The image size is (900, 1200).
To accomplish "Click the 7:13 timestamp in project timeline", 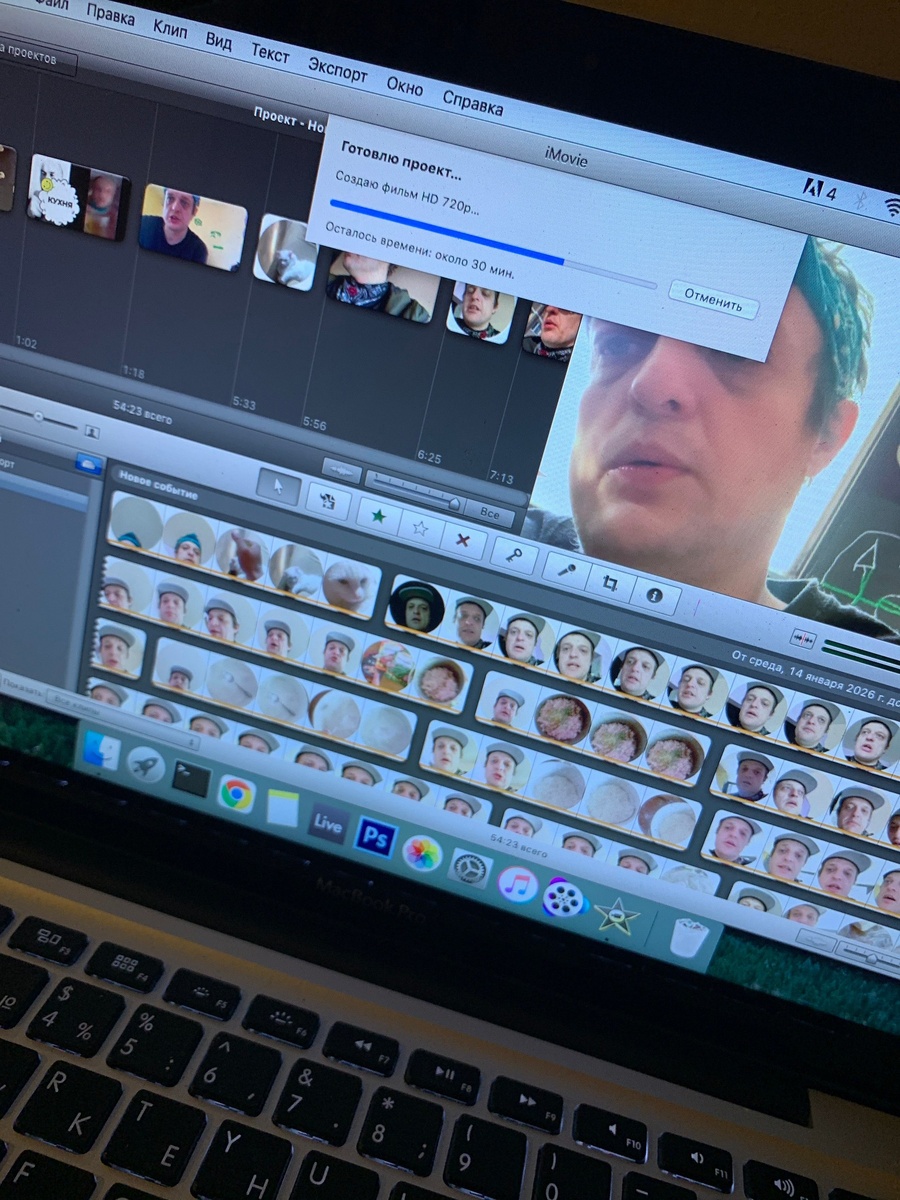I will tap(502, 476).
